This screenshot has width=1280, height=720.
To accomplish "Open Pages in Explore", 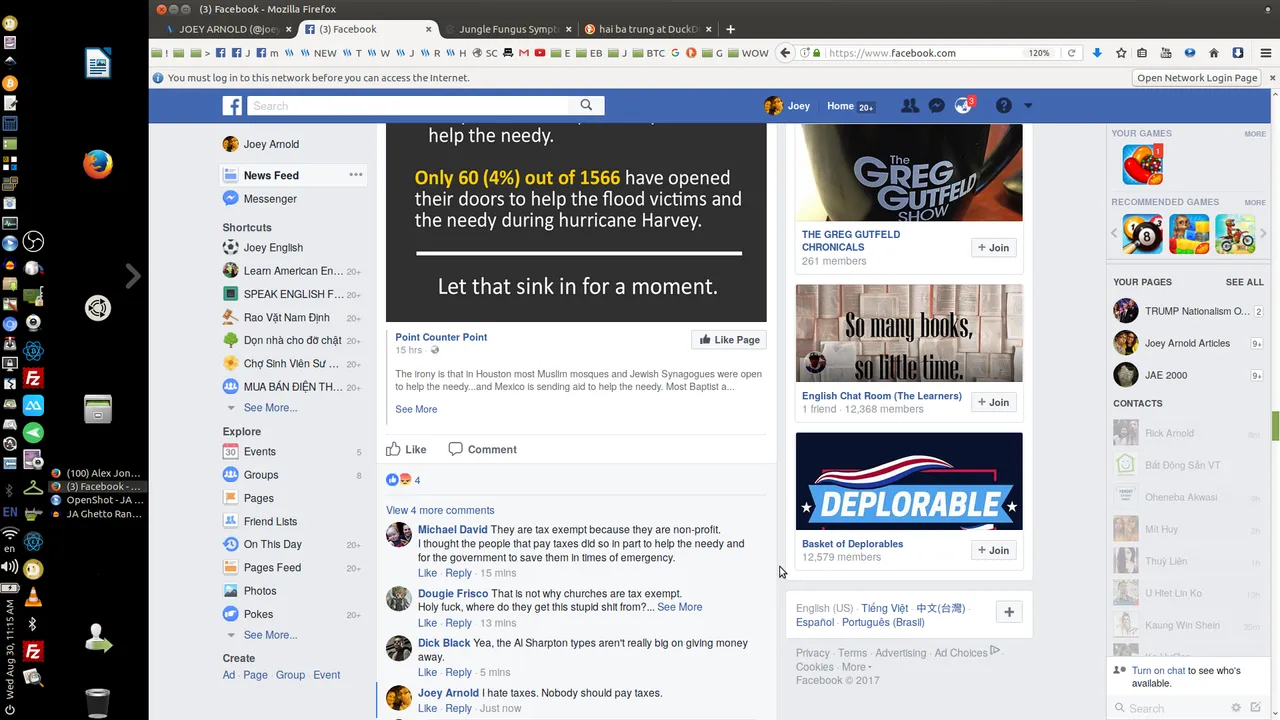I will pyautogui.click(x=258, y=498).
